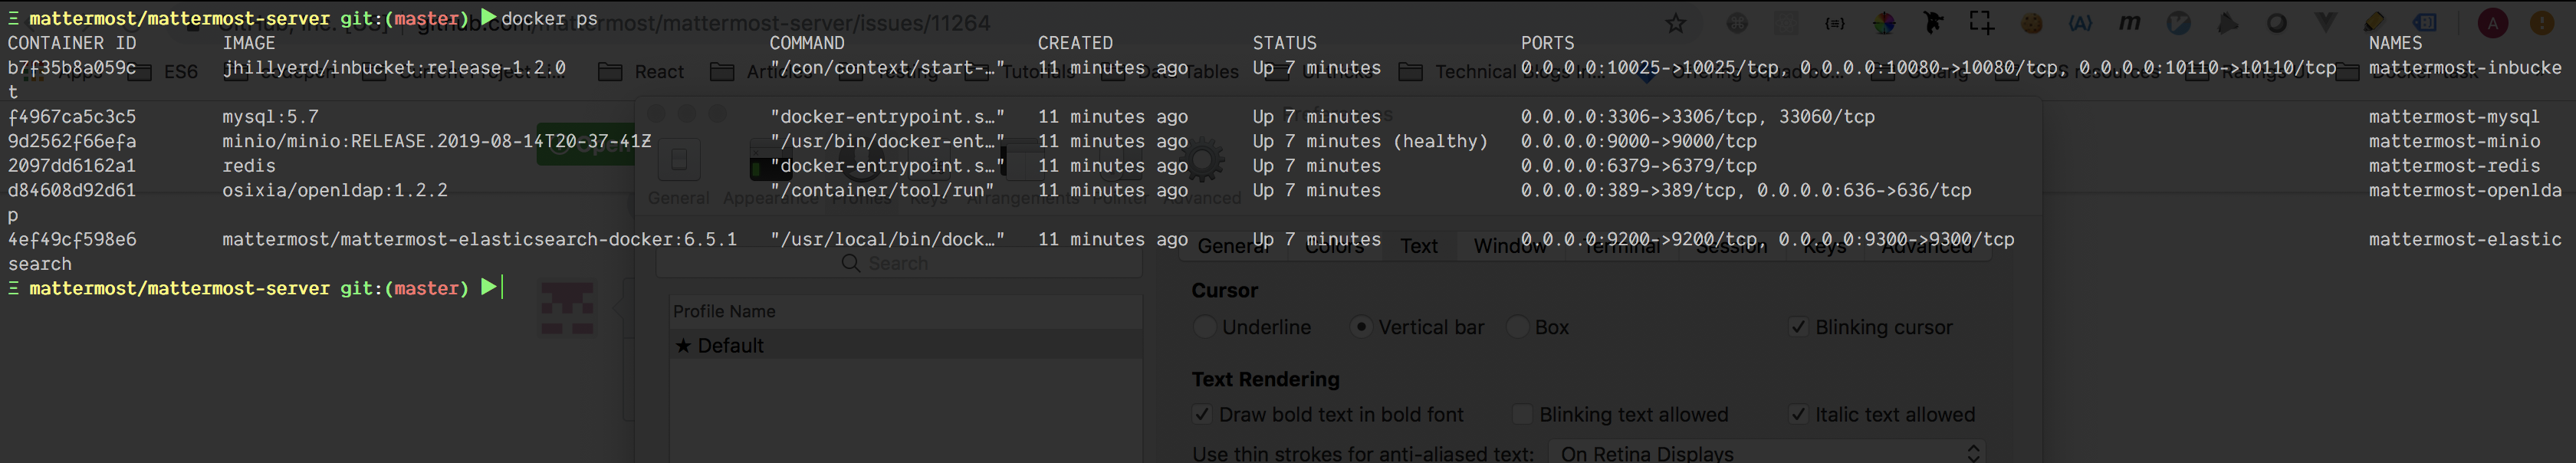This screenshot has height=463, width=2576.
Task: Open the Vue devtools V extension icon
Action: (x=2326, y=23)
